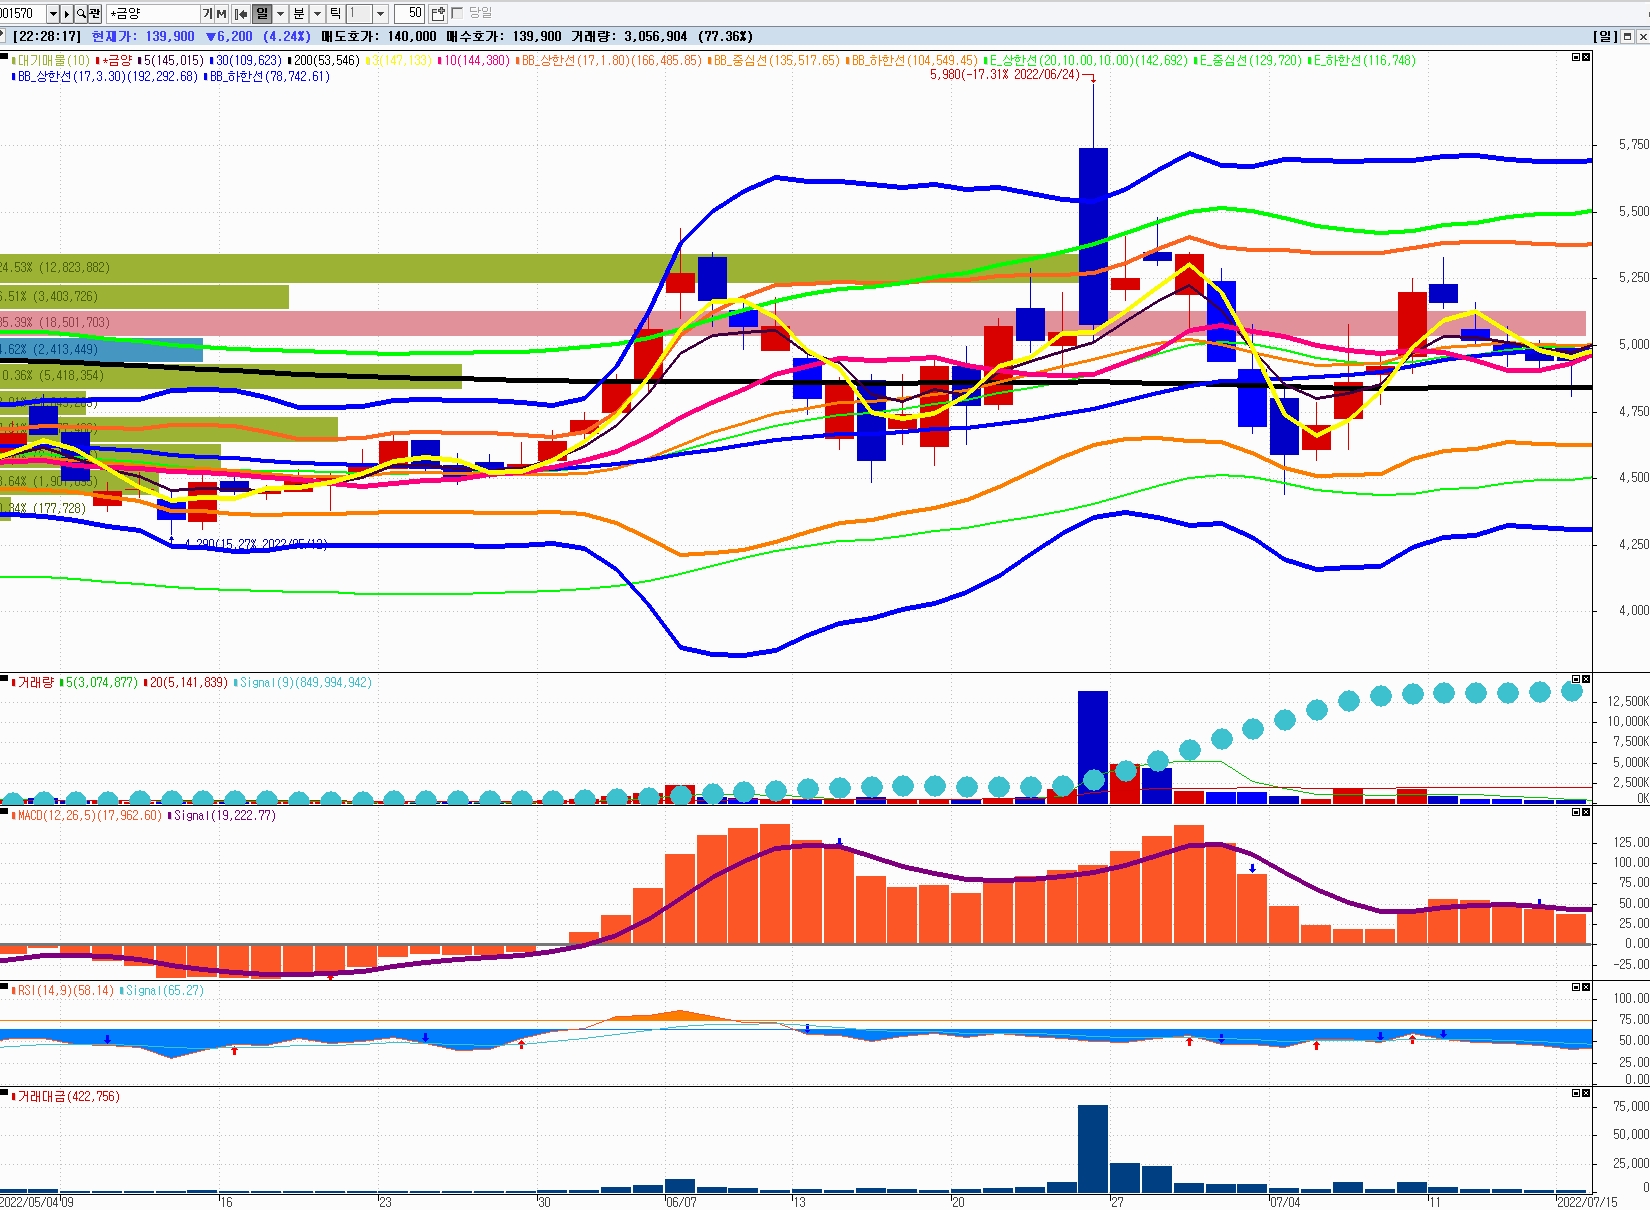Close the RSI indicator panel
Image resolution: width=1650 pixels, height=1210 pixels.
click(1585, 987)
